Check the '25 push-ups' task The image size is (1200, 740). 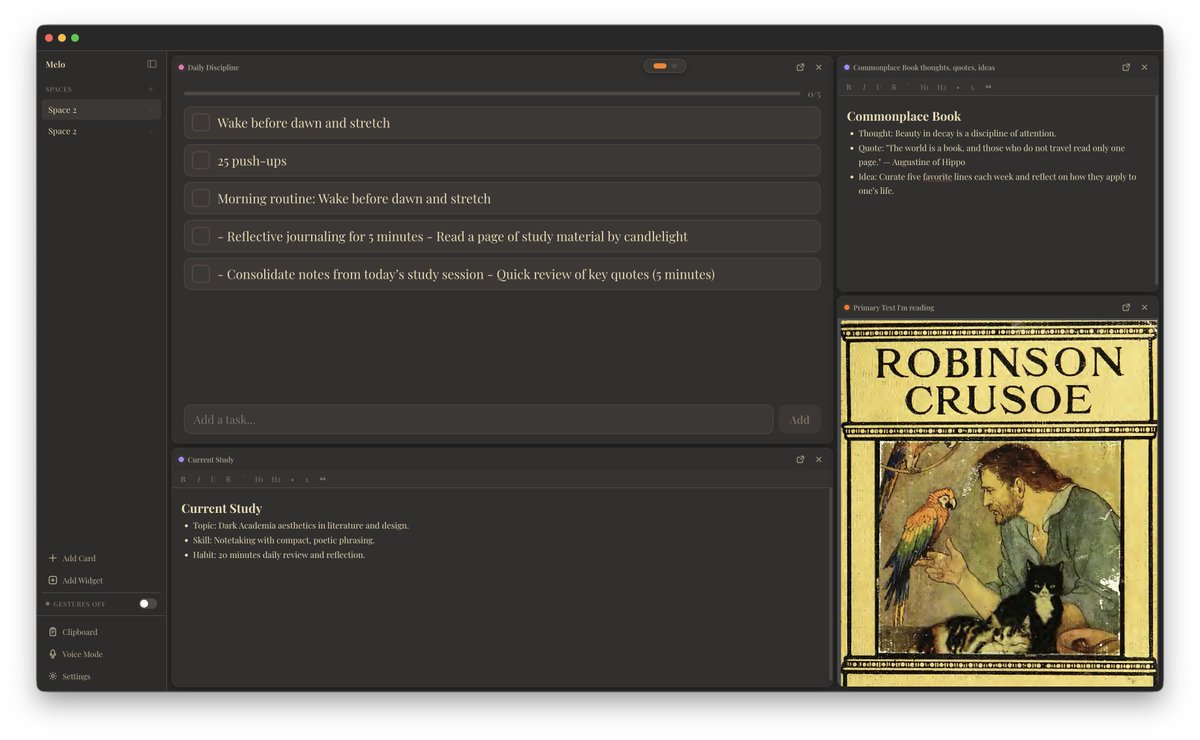(x=201, y=160)
